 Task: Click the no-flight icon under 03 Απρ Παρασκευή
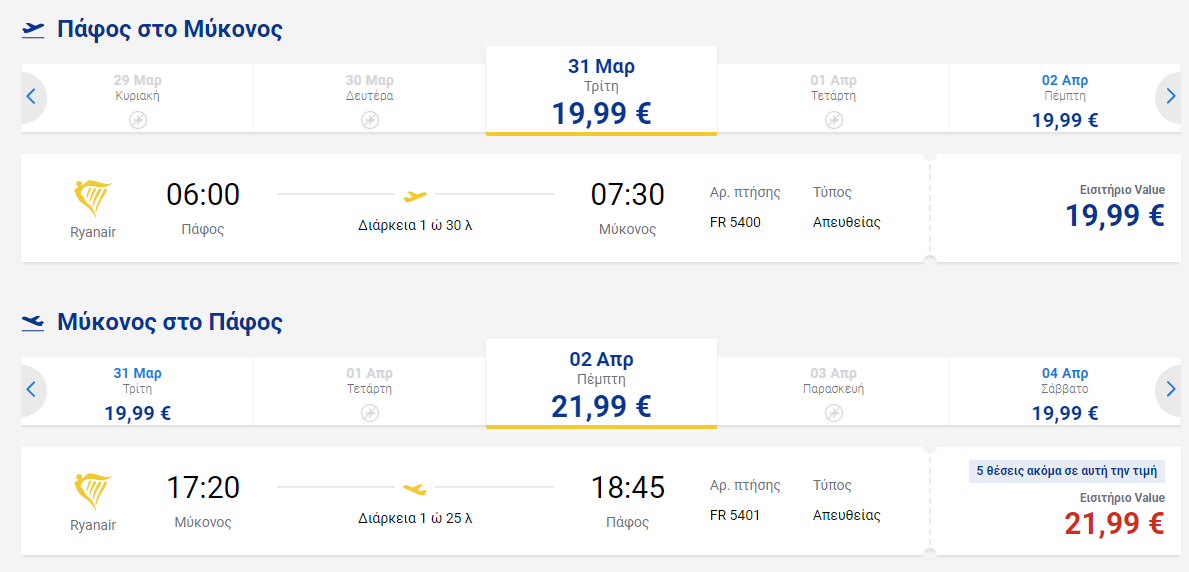833,413
